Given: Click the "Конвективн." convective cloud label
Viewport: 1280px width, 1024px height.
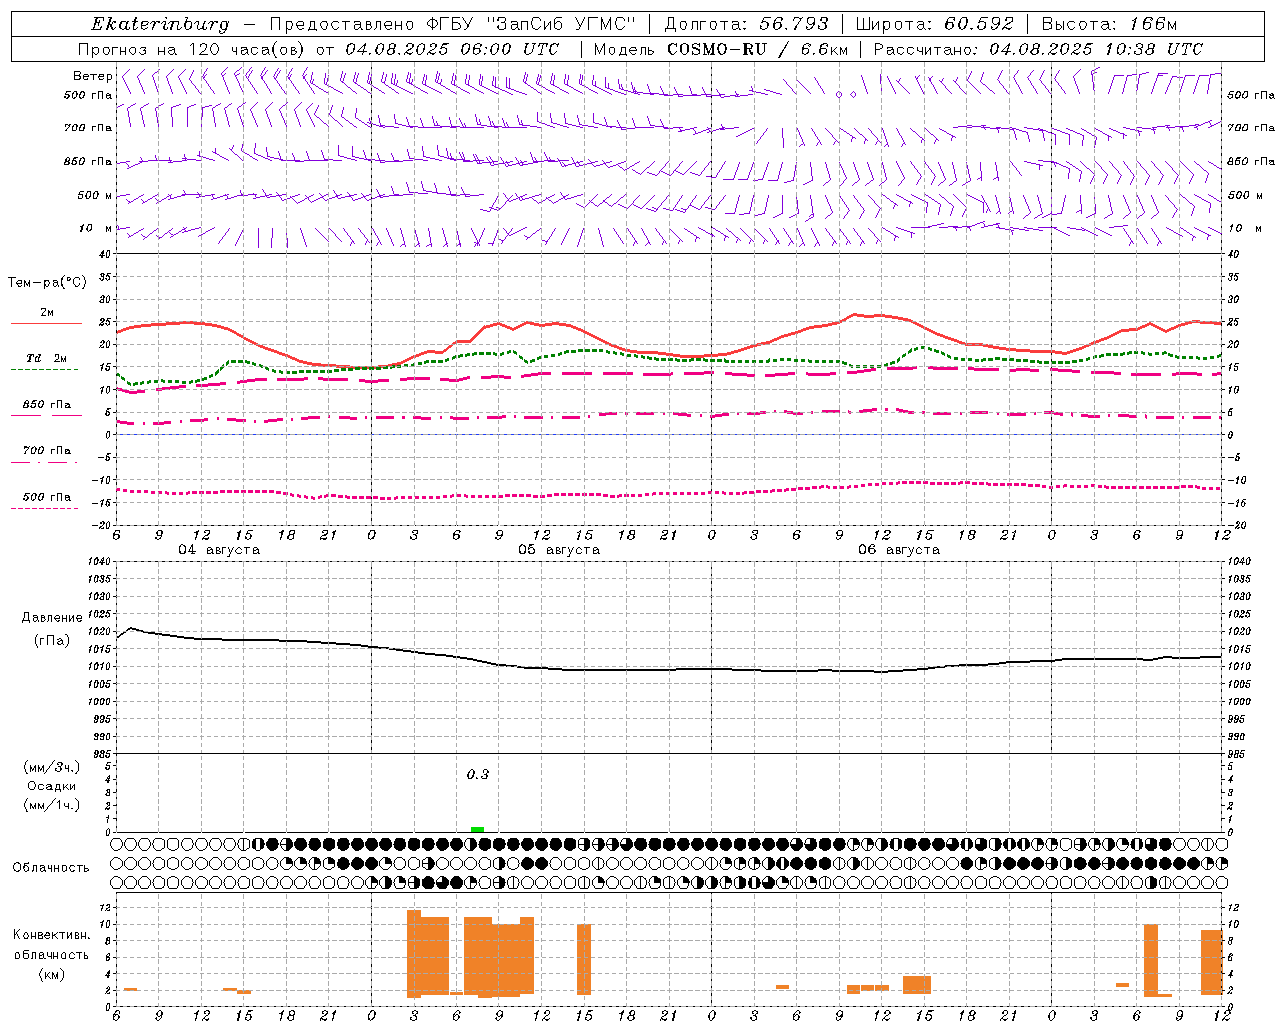Looking at the screenshot, I should (x=51, y=935).
